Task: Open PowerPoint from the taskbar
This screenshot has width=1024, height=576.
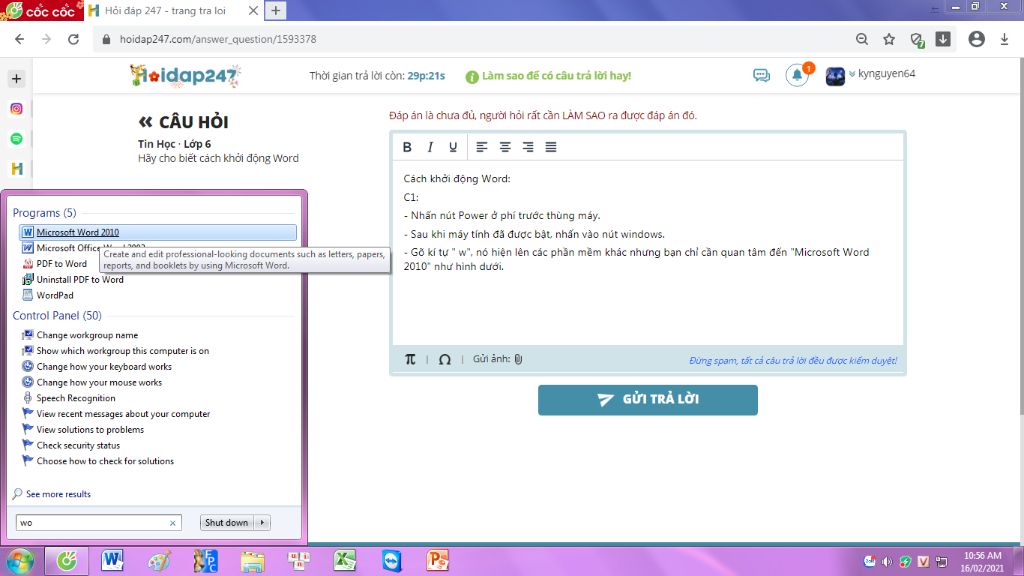Action: tap(438, 561)
